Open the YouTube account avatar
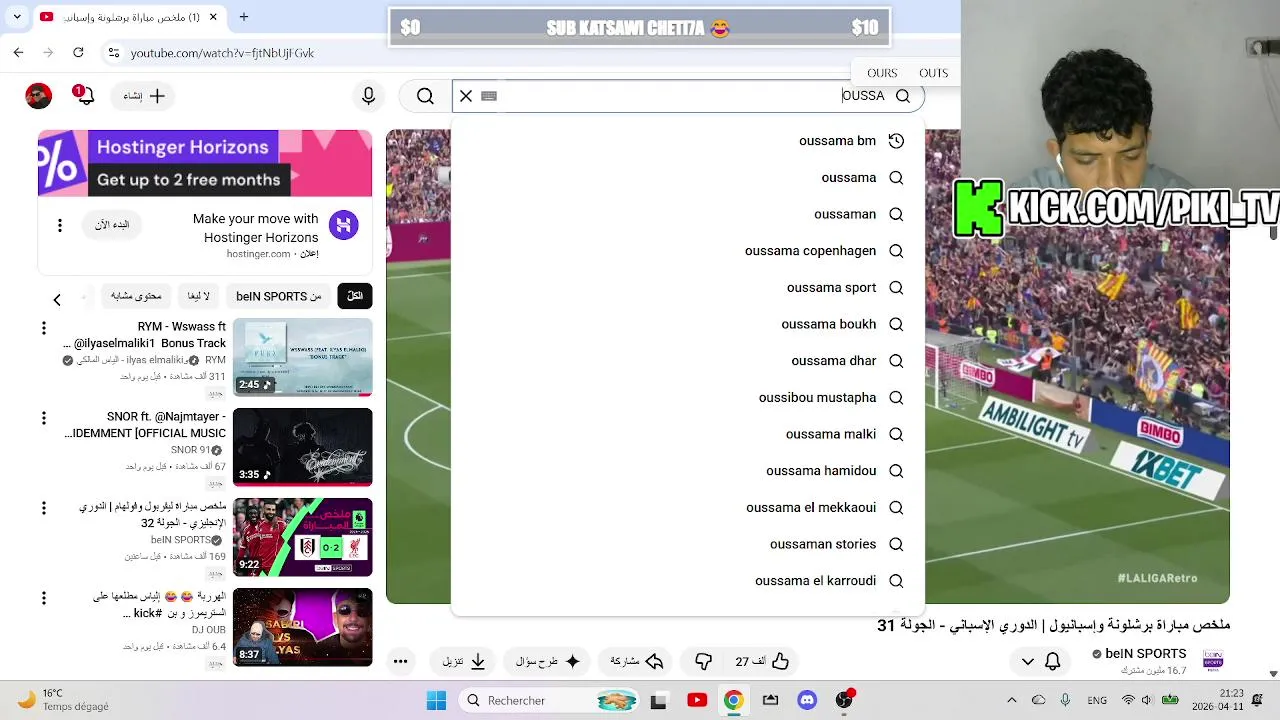The width and height of the screenshot is (1280, 720). 38,96
